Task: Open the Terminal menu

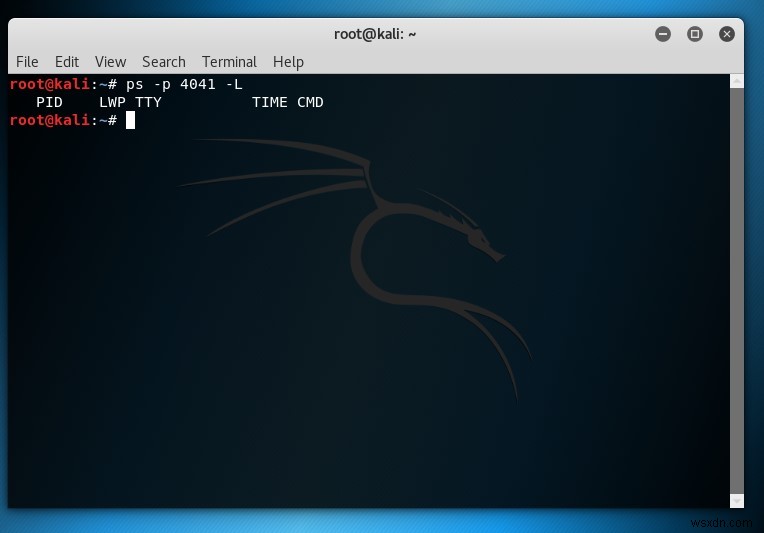Action: (229, 62)
